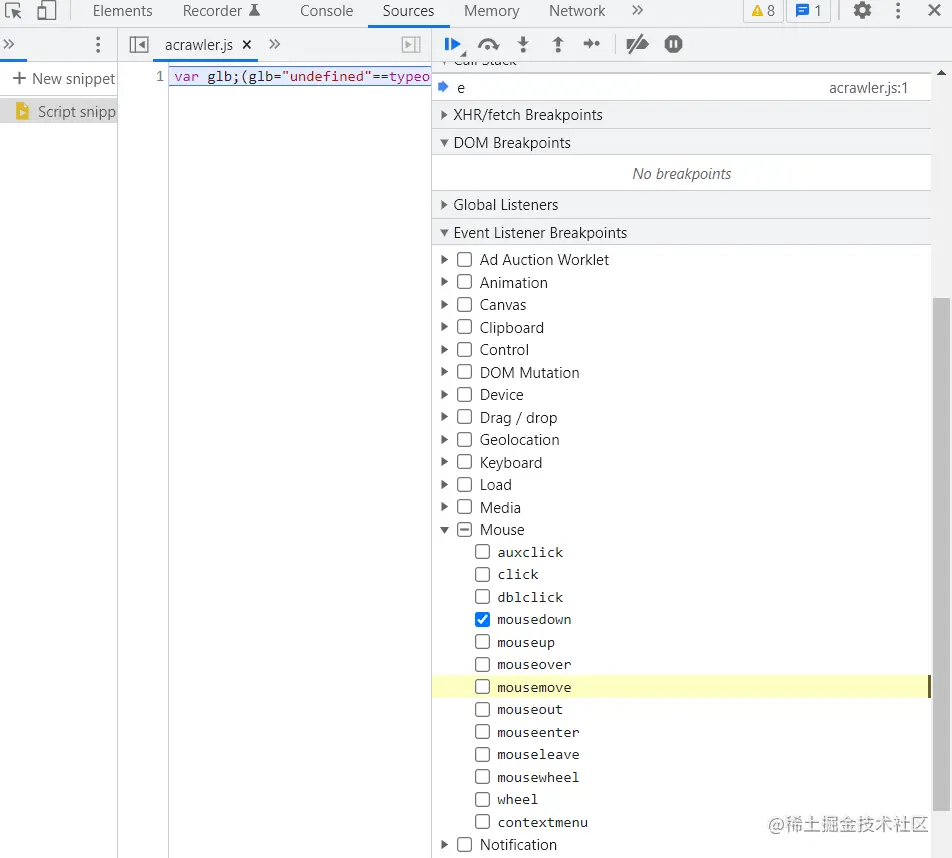Screen dimensions: 952x858
Task: Uncheck the mousedown event listener breakpoint
Action: tap(482, 619)
